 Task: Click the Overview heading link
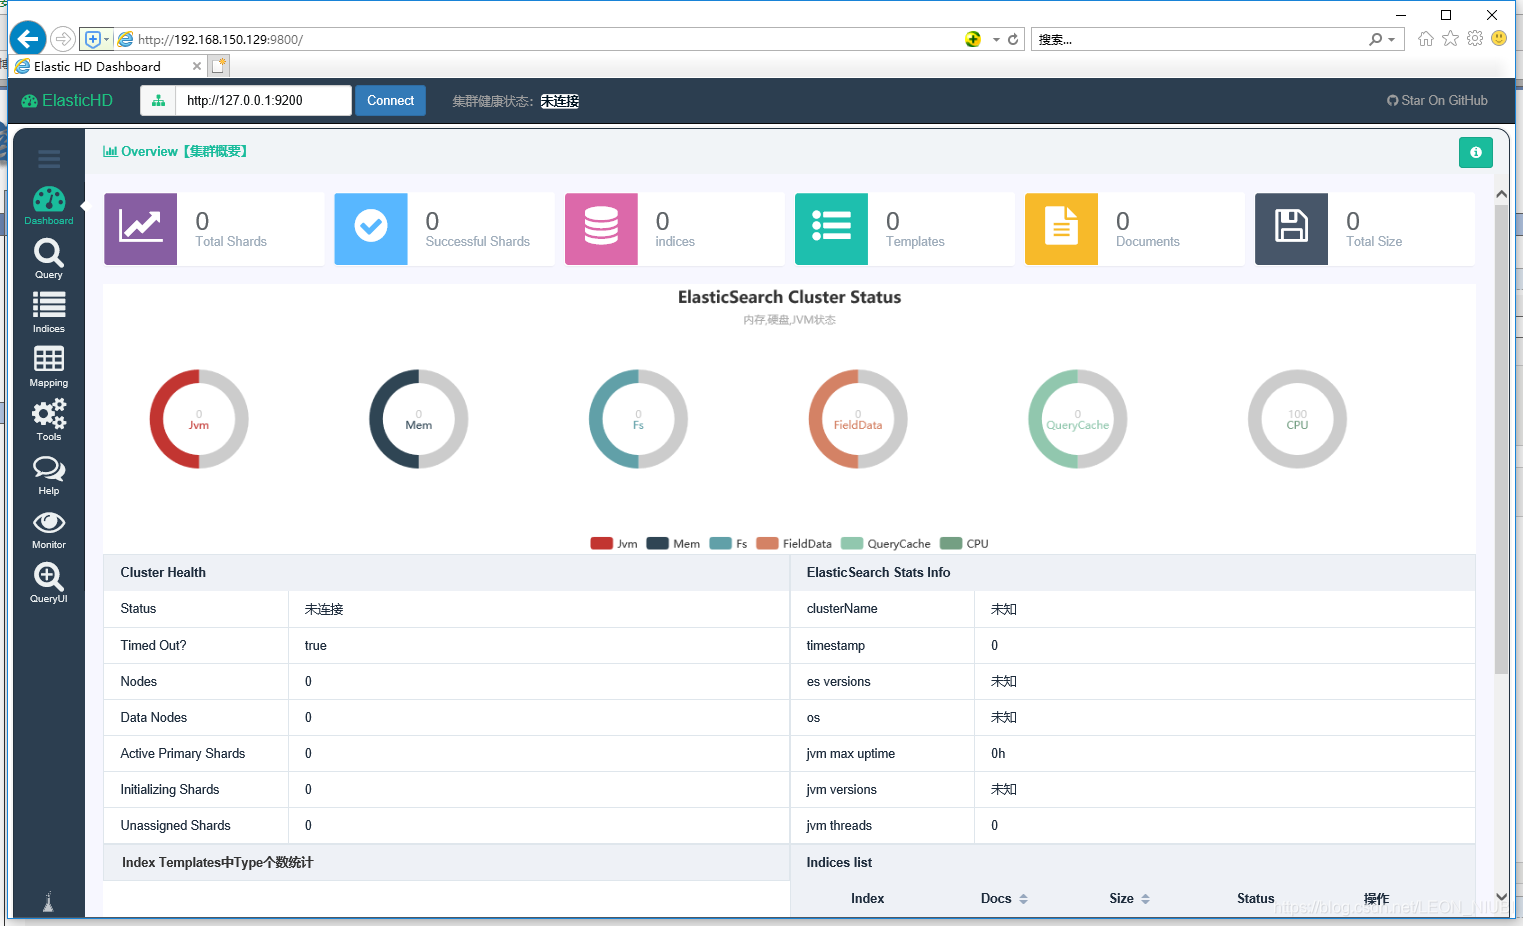pos(175,152)
